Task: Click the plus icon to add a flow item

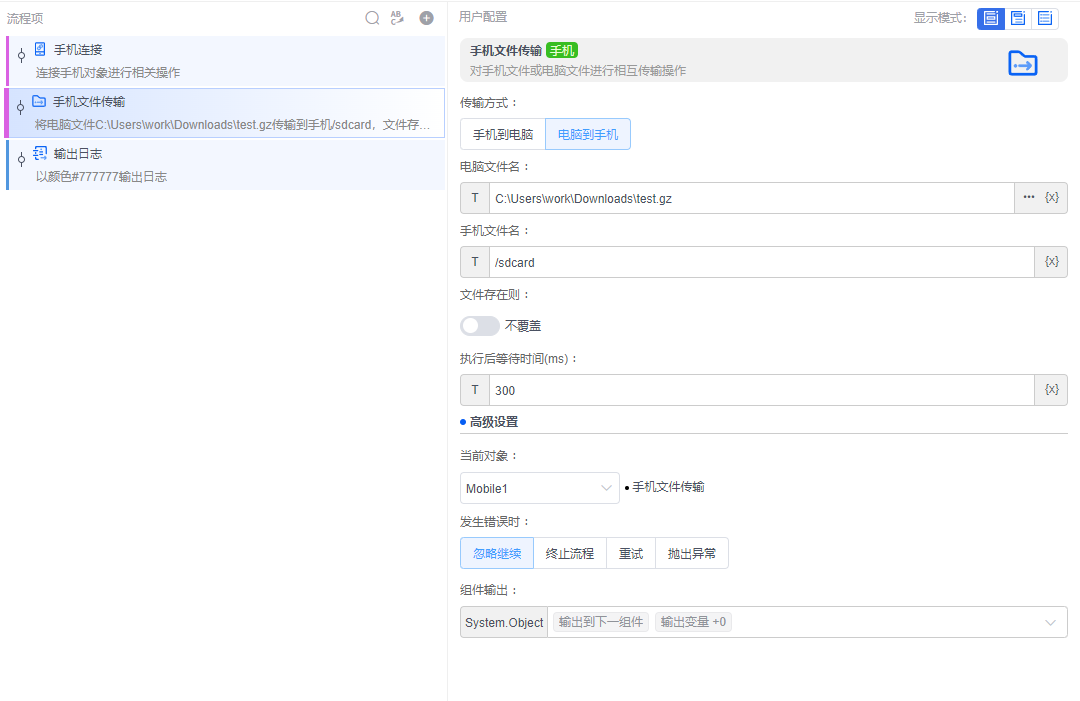Action: coord(425,17)
